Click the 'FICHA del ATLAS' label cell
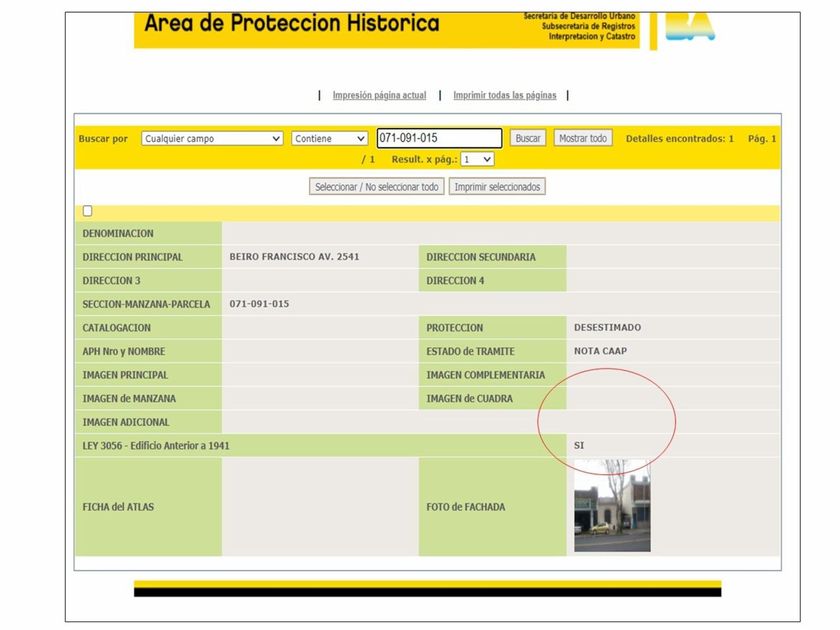 [x=118, y=507]
